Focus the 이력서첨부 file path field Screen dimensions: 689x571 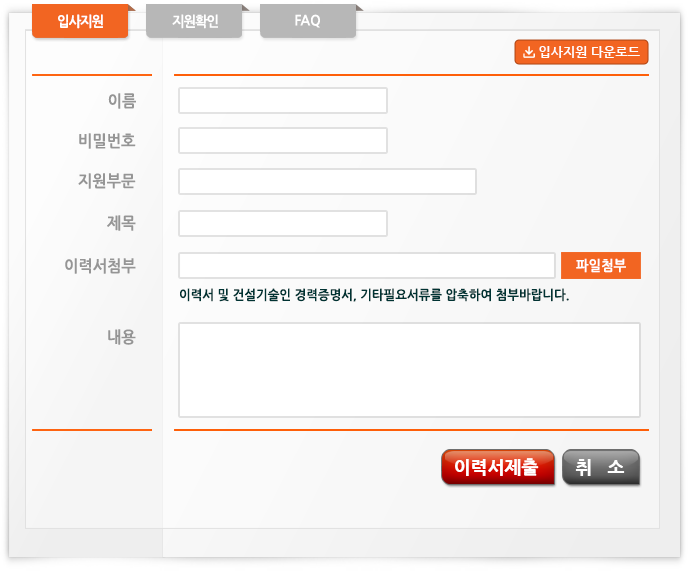pos(366,266)
